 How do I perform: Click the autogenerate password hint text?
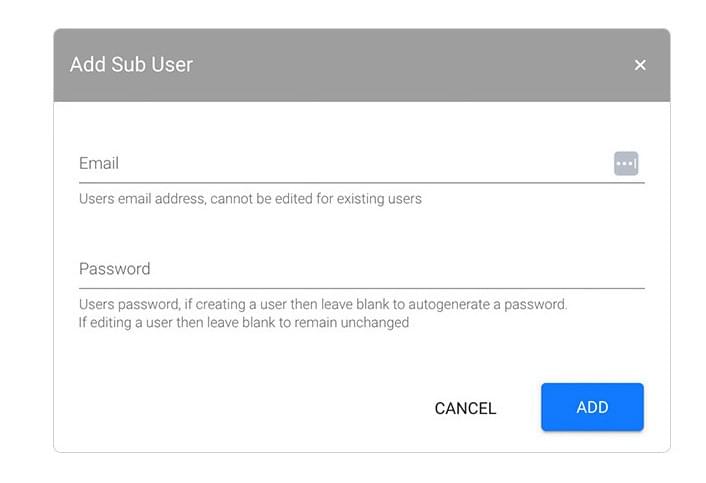coord(323,304)
